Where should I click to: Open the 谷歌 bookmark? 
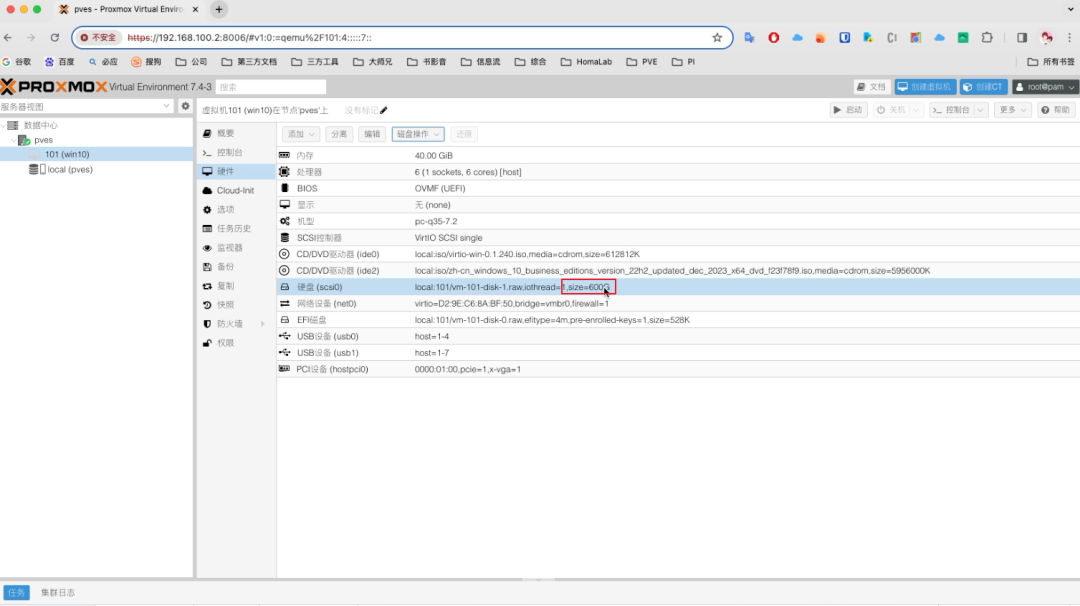(17, 62)
